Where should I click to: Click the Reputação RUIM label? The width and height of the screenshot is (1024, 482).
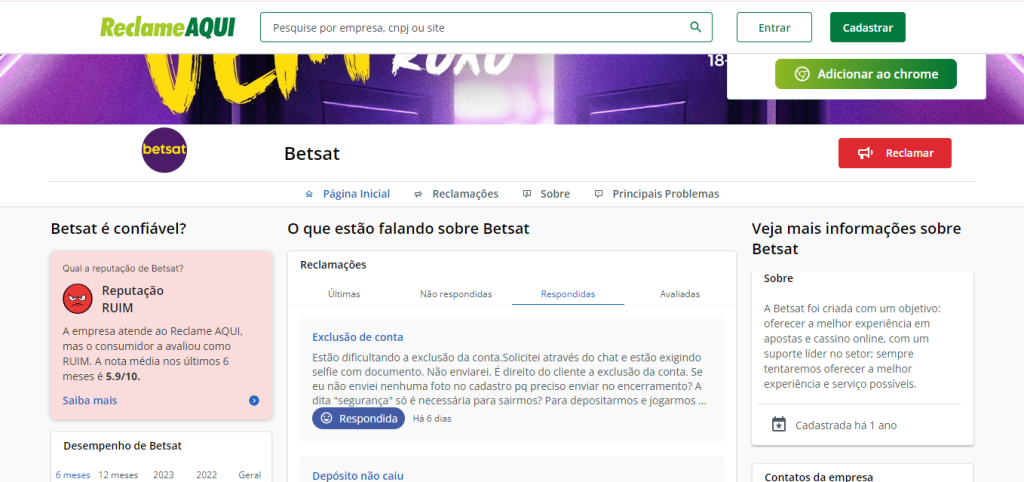(133, 299)
